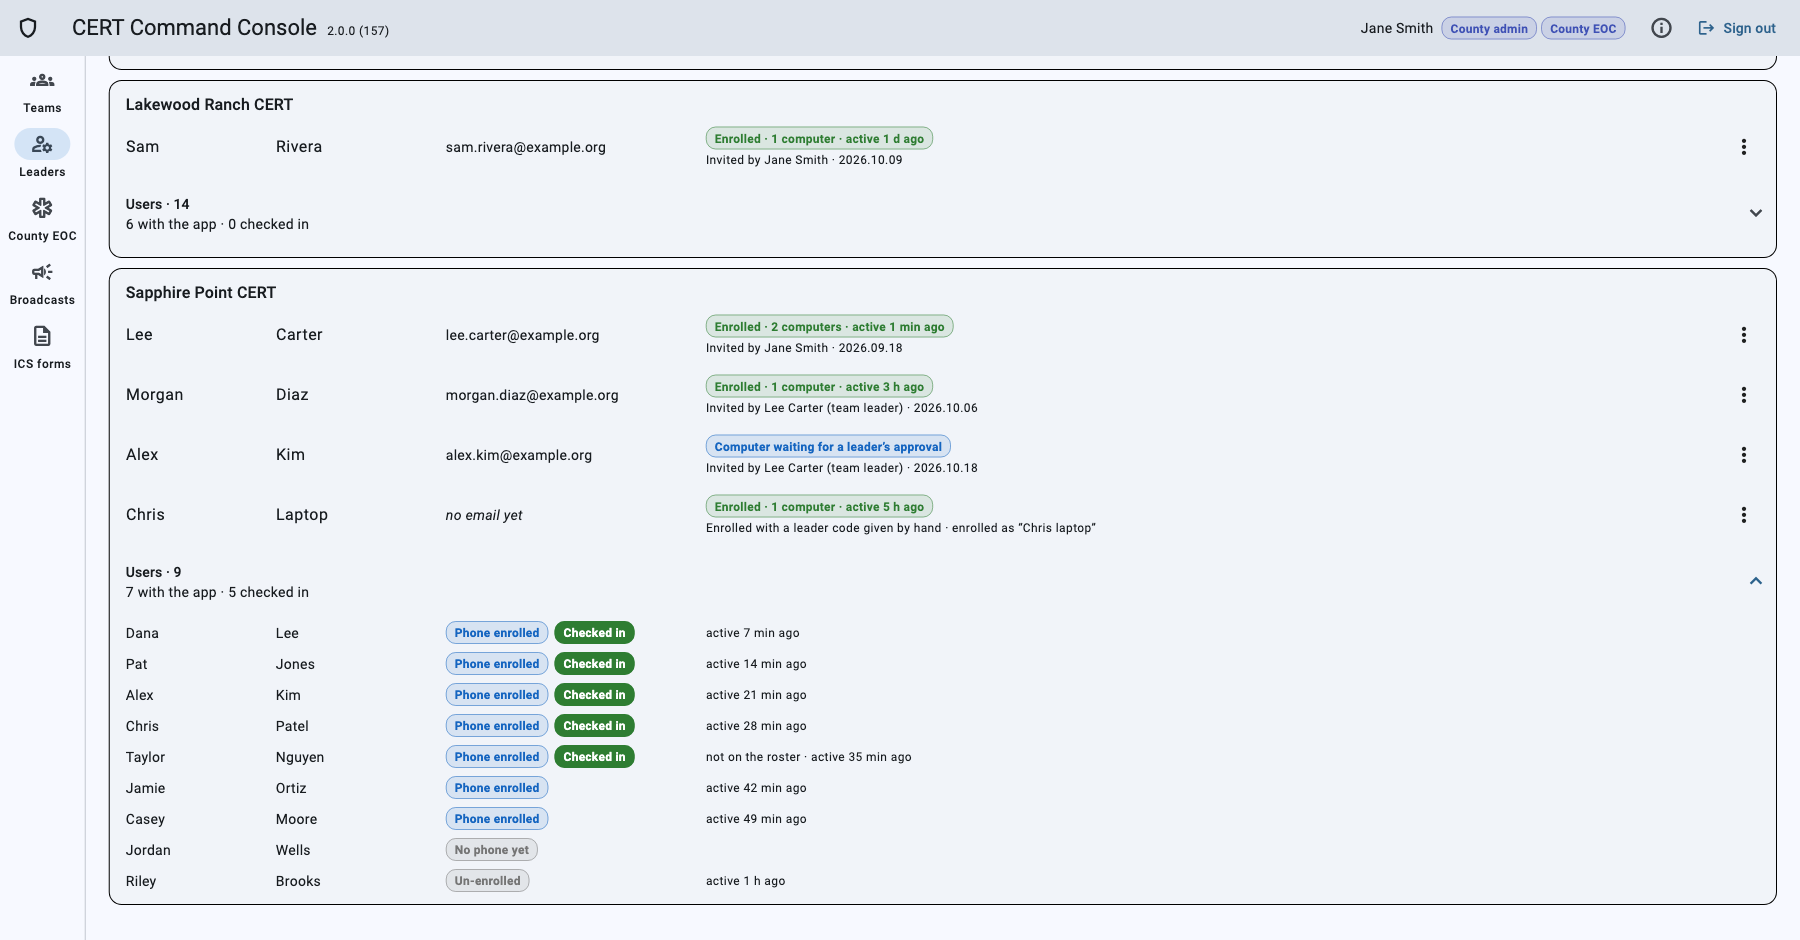Viewport: 1800px width, 940px height.
Task: Open more options for Chris Laptop
Action: [x=1744, y=515]
